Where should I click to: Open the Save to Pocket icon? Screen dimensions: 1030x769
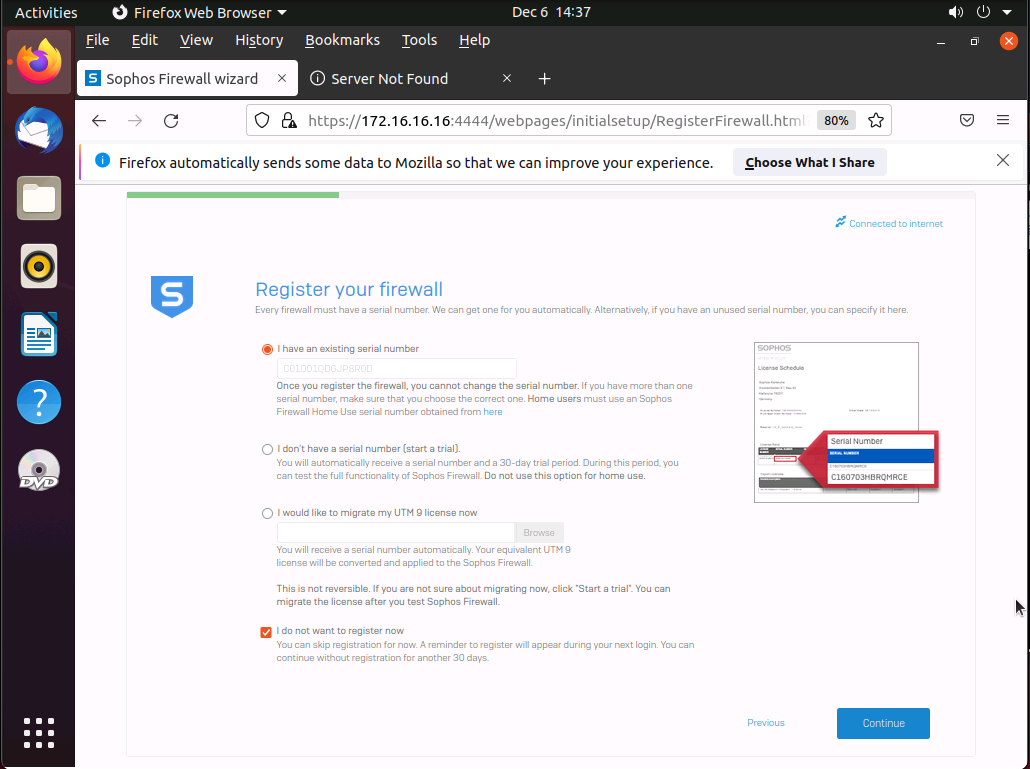point(967,121)
